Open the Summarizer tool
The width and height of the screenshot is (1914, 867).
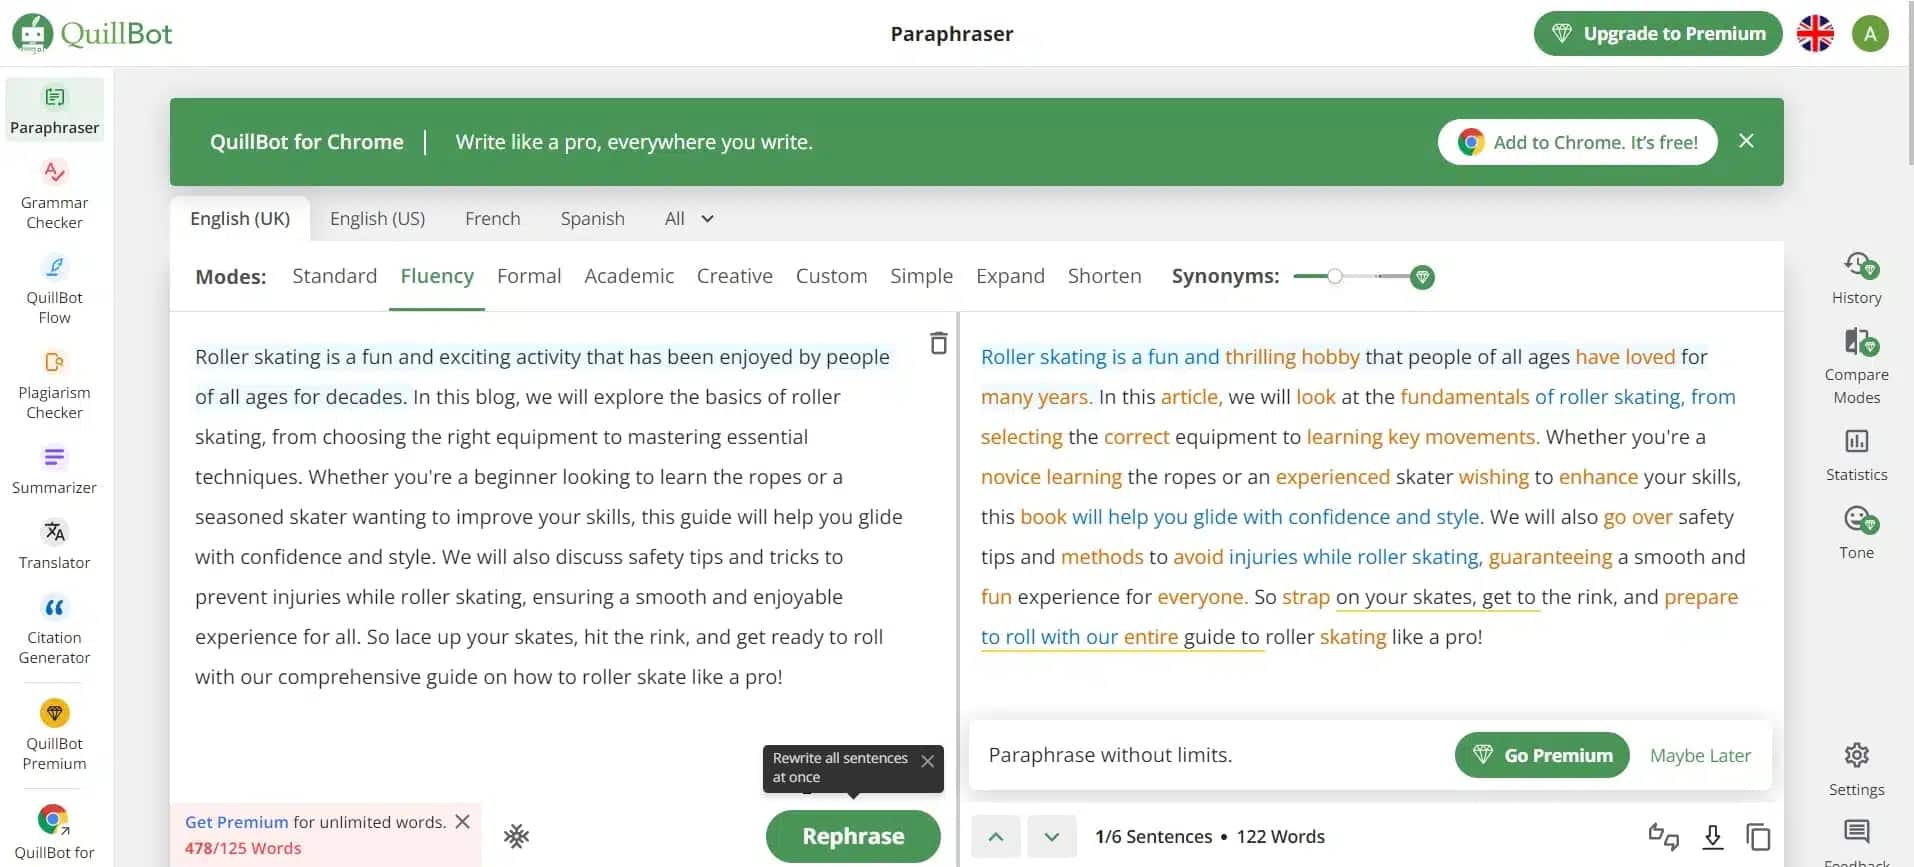pyautogui.click(x=54, y=470)
